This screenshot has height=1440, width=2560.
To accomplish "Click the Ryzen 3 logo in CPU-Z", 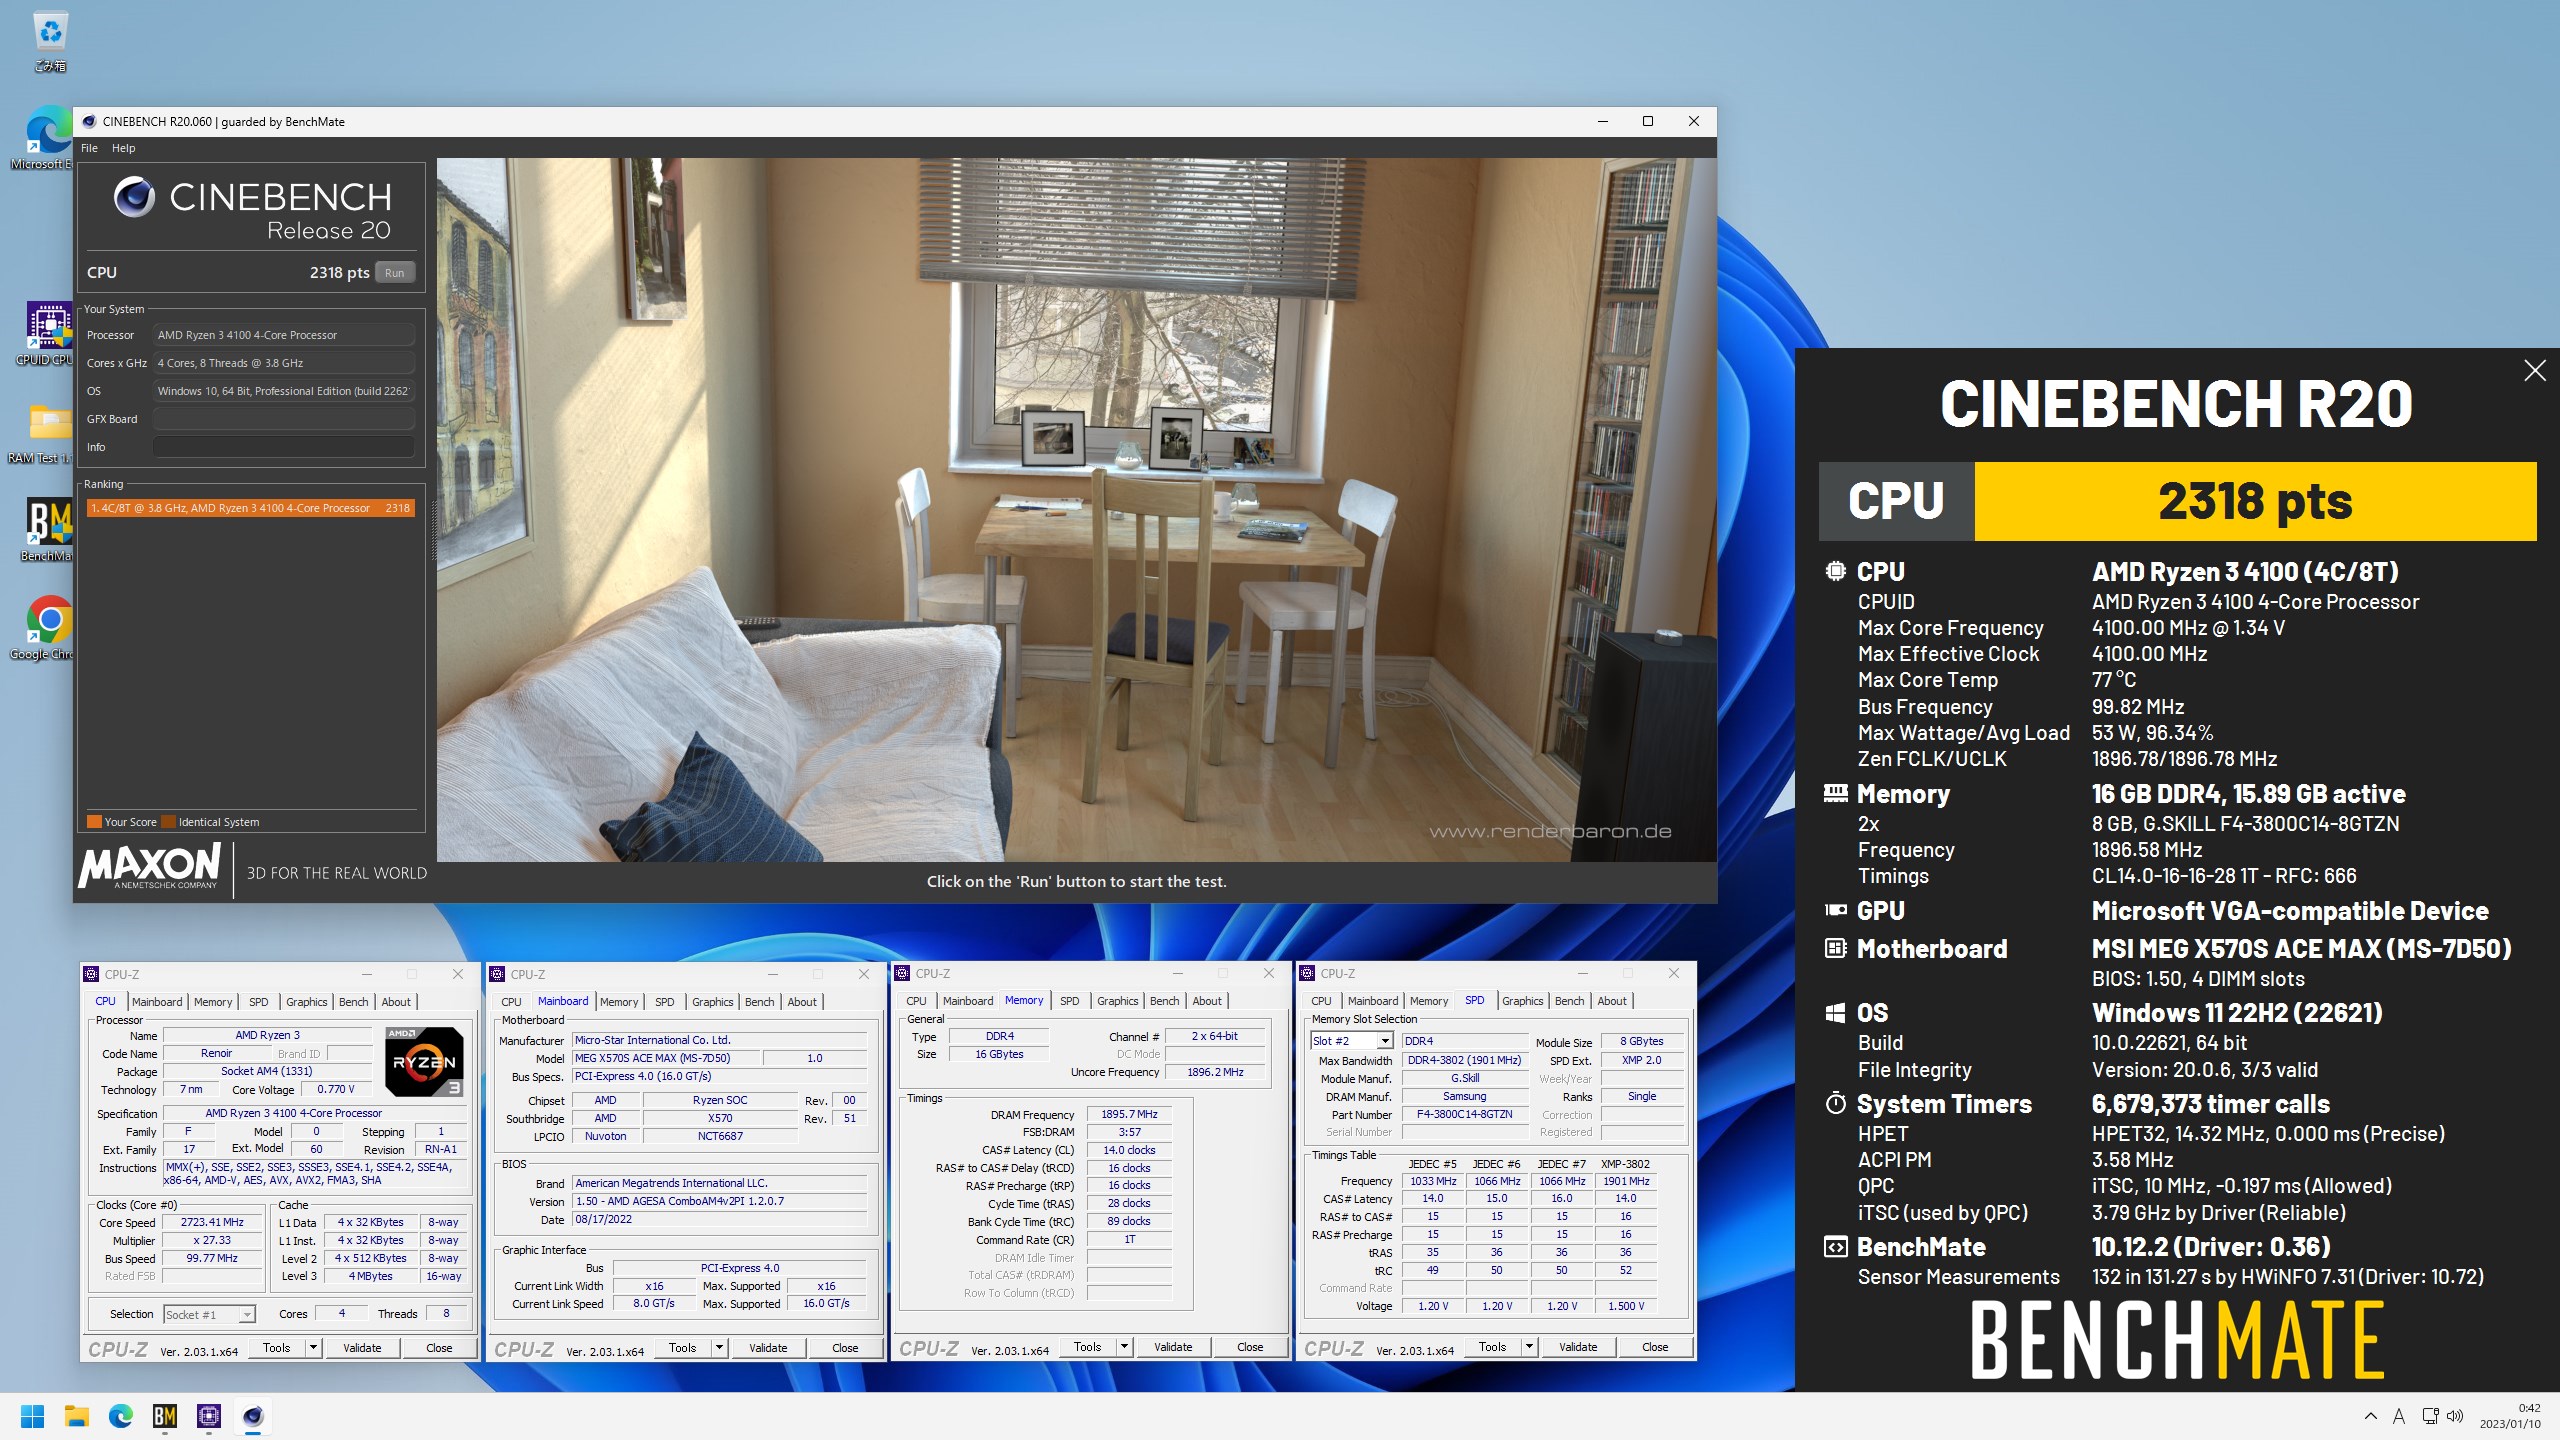I will (x=424, y=1062).
